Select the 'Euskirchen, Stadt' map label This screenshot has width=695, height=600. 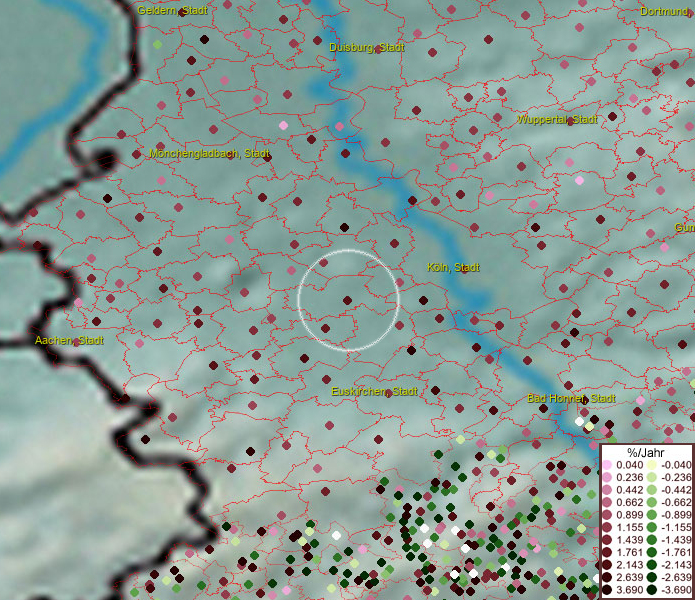(375, 391)
